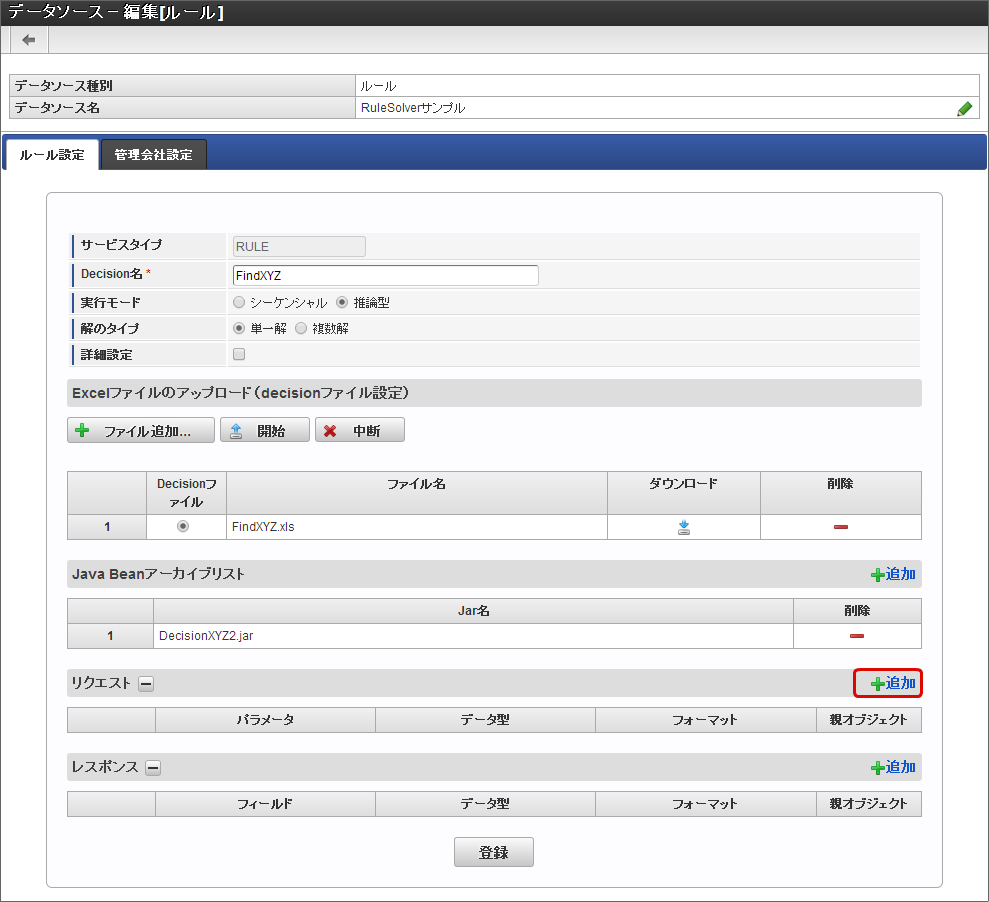
Task: Add a Java Bean archive
Action: tap(892, 575)
